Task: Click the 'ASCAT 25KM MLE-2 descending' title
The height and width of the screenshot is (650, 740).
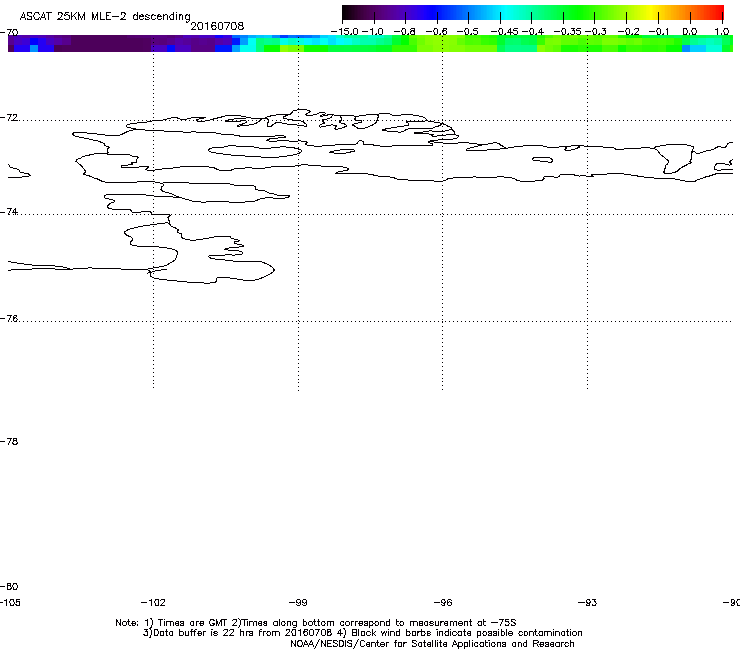Action: (x=105, y=16)
